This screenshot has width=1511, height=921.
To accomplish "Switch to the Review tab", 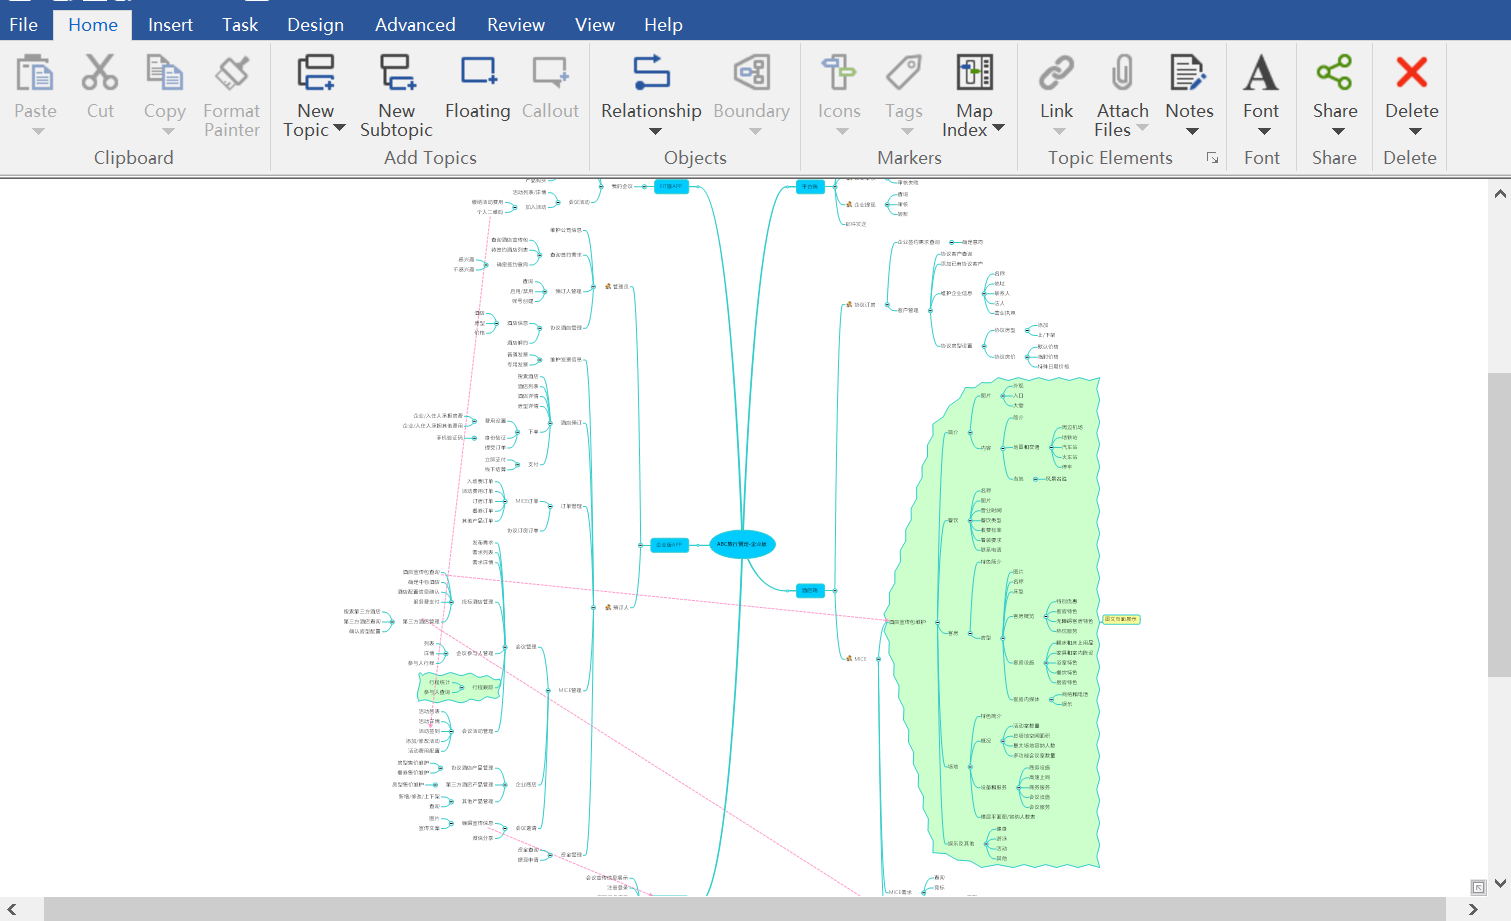I will [516, 25].
